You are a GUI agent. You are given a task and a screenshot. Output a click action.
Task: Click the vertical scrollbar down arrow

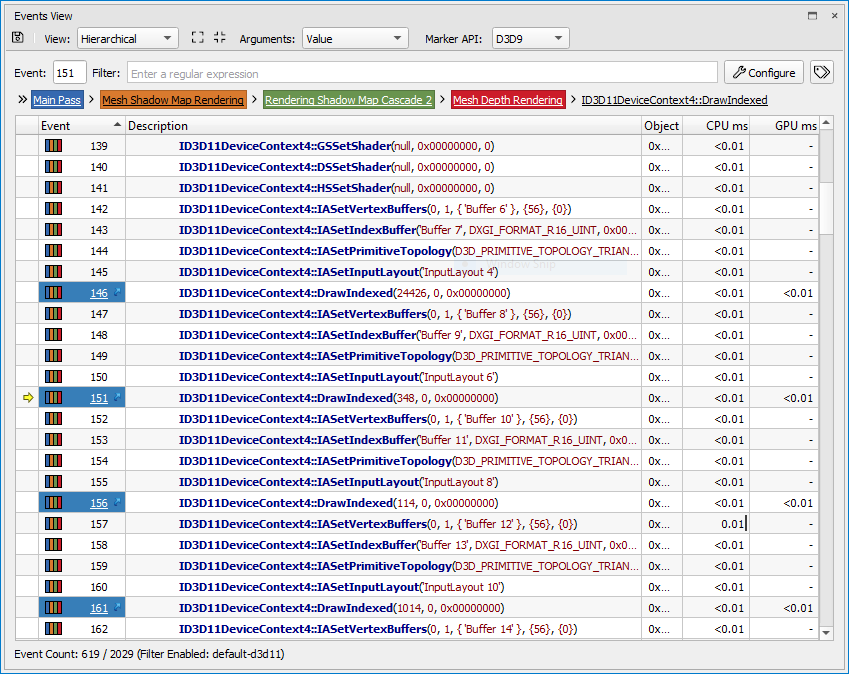[x=826, y=632]
